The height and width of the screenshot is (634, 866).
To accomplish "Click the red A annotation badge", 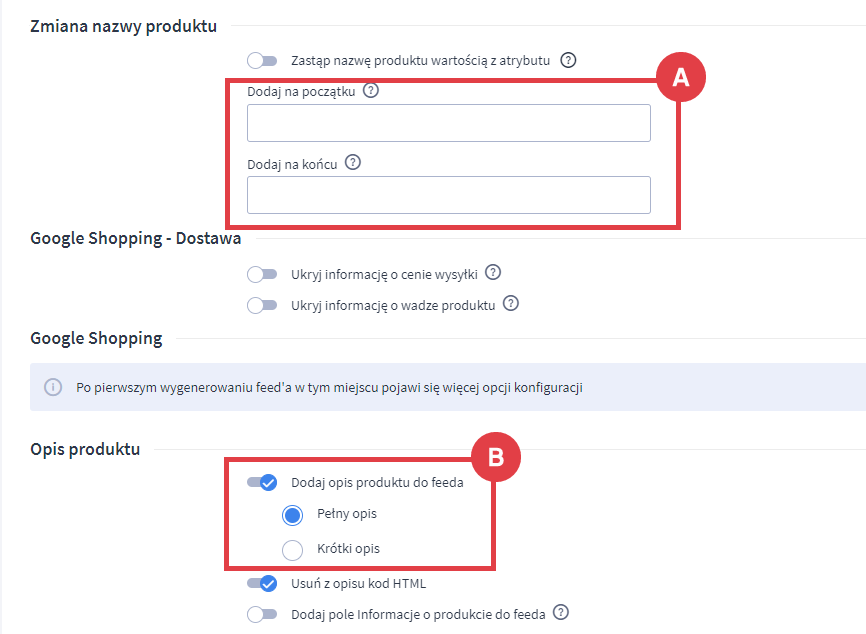I will click(x=681, y=78).
